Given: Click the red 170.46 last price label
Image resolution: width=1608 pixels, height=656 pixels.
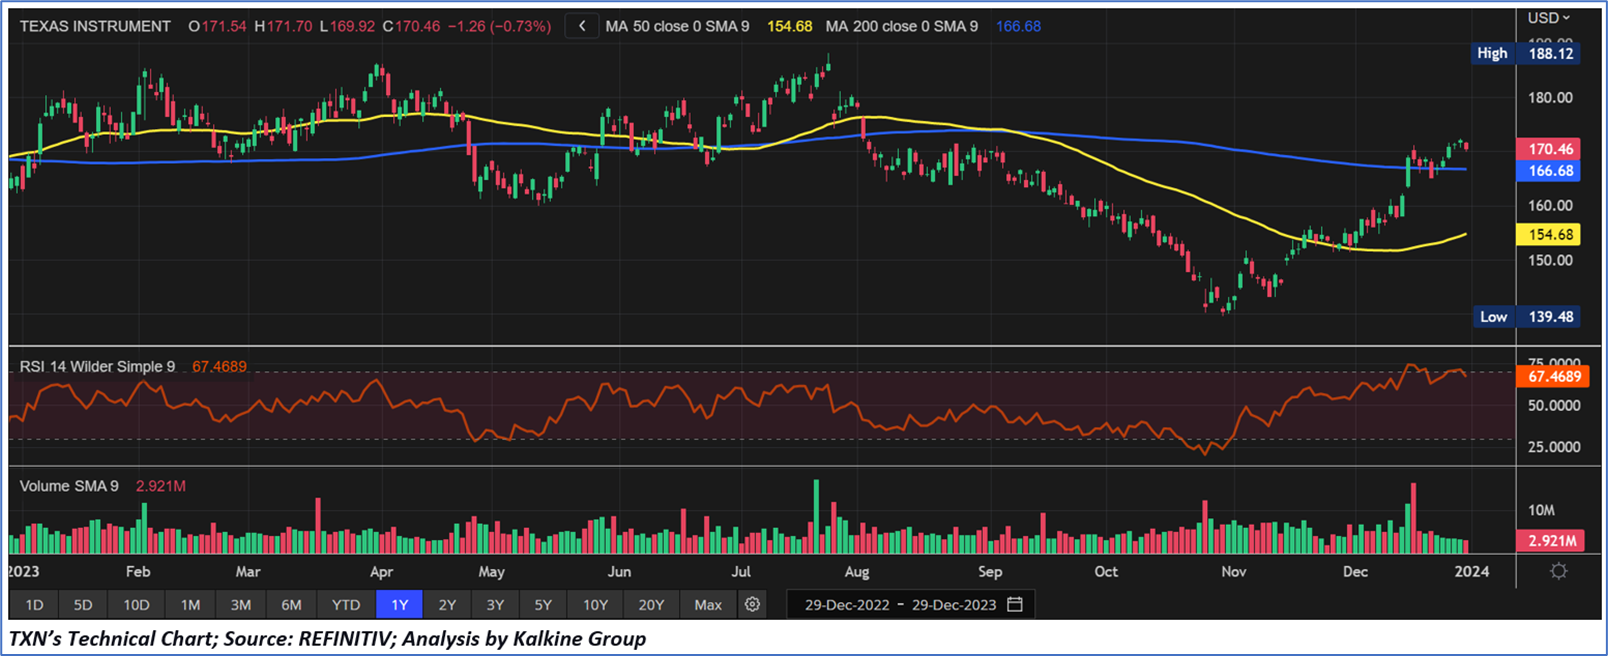Looking at the screenshot, I should coord(1550,149).
